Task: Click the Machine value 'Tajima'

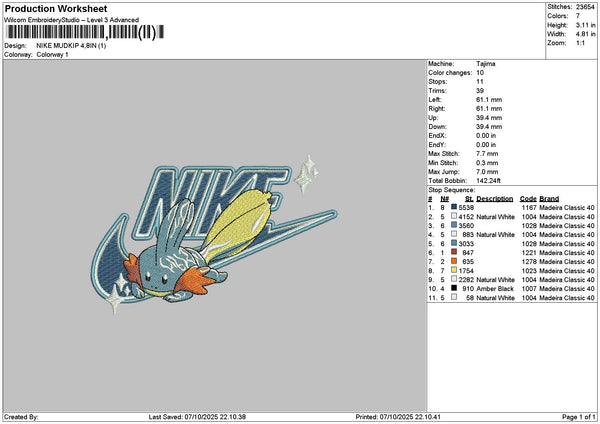Action: pyautogui.click(x=486, y=64)
